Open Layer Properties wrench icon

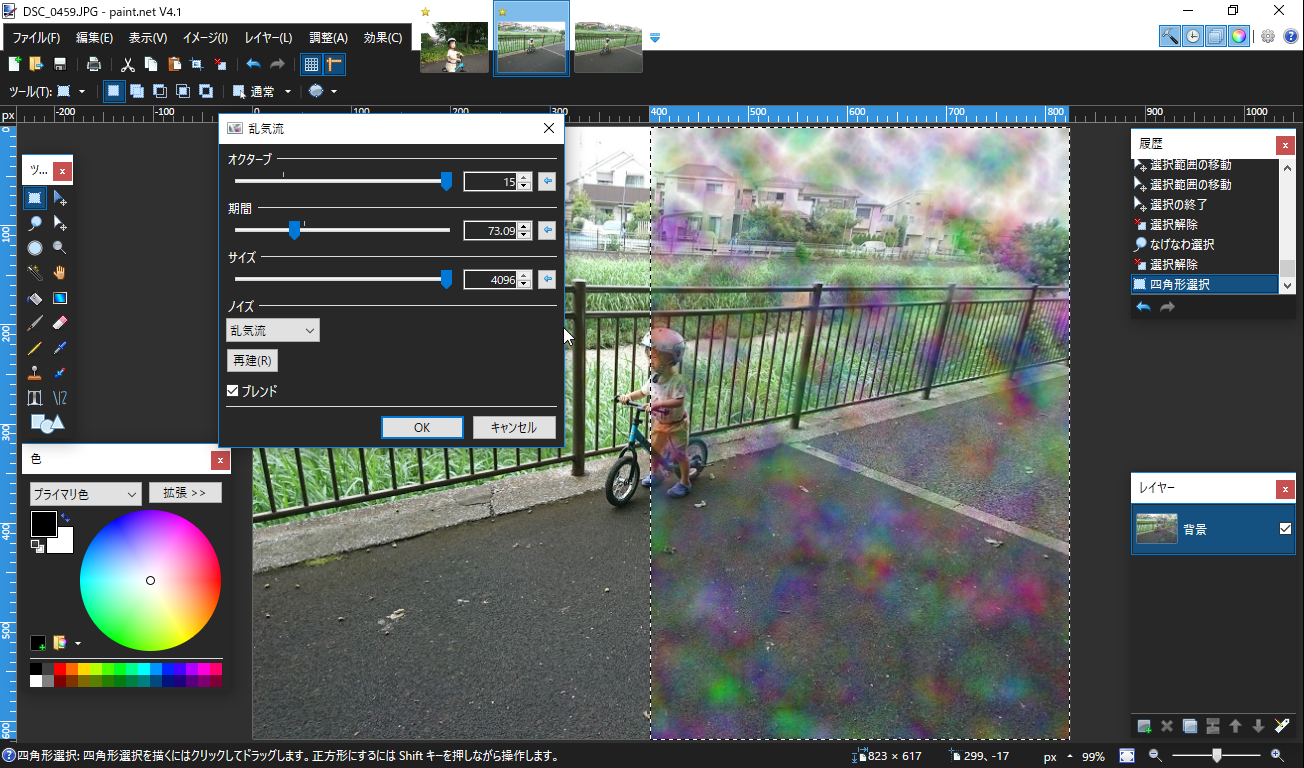(x=1282, y=726)
